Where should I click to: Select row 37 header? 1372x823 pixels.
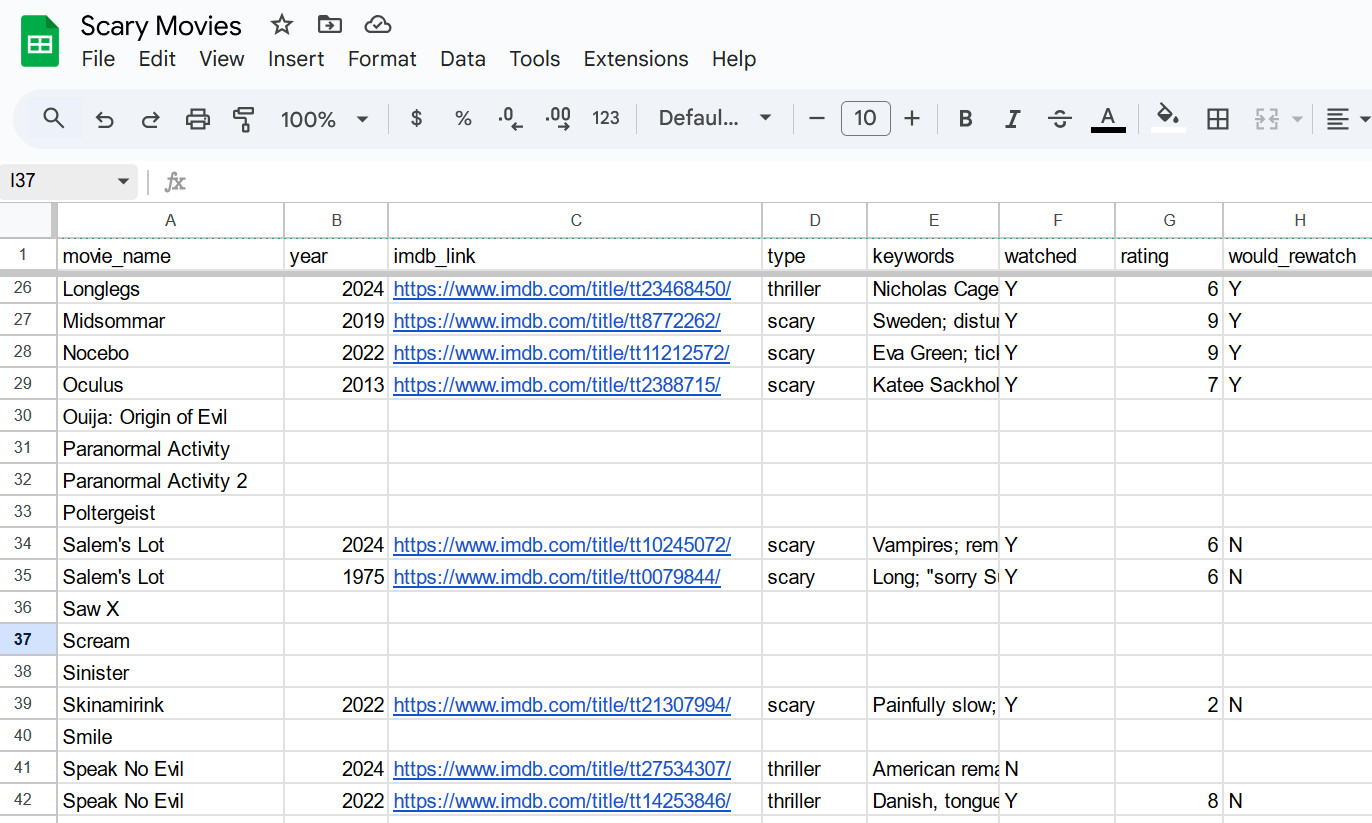[x=28, y=640]
